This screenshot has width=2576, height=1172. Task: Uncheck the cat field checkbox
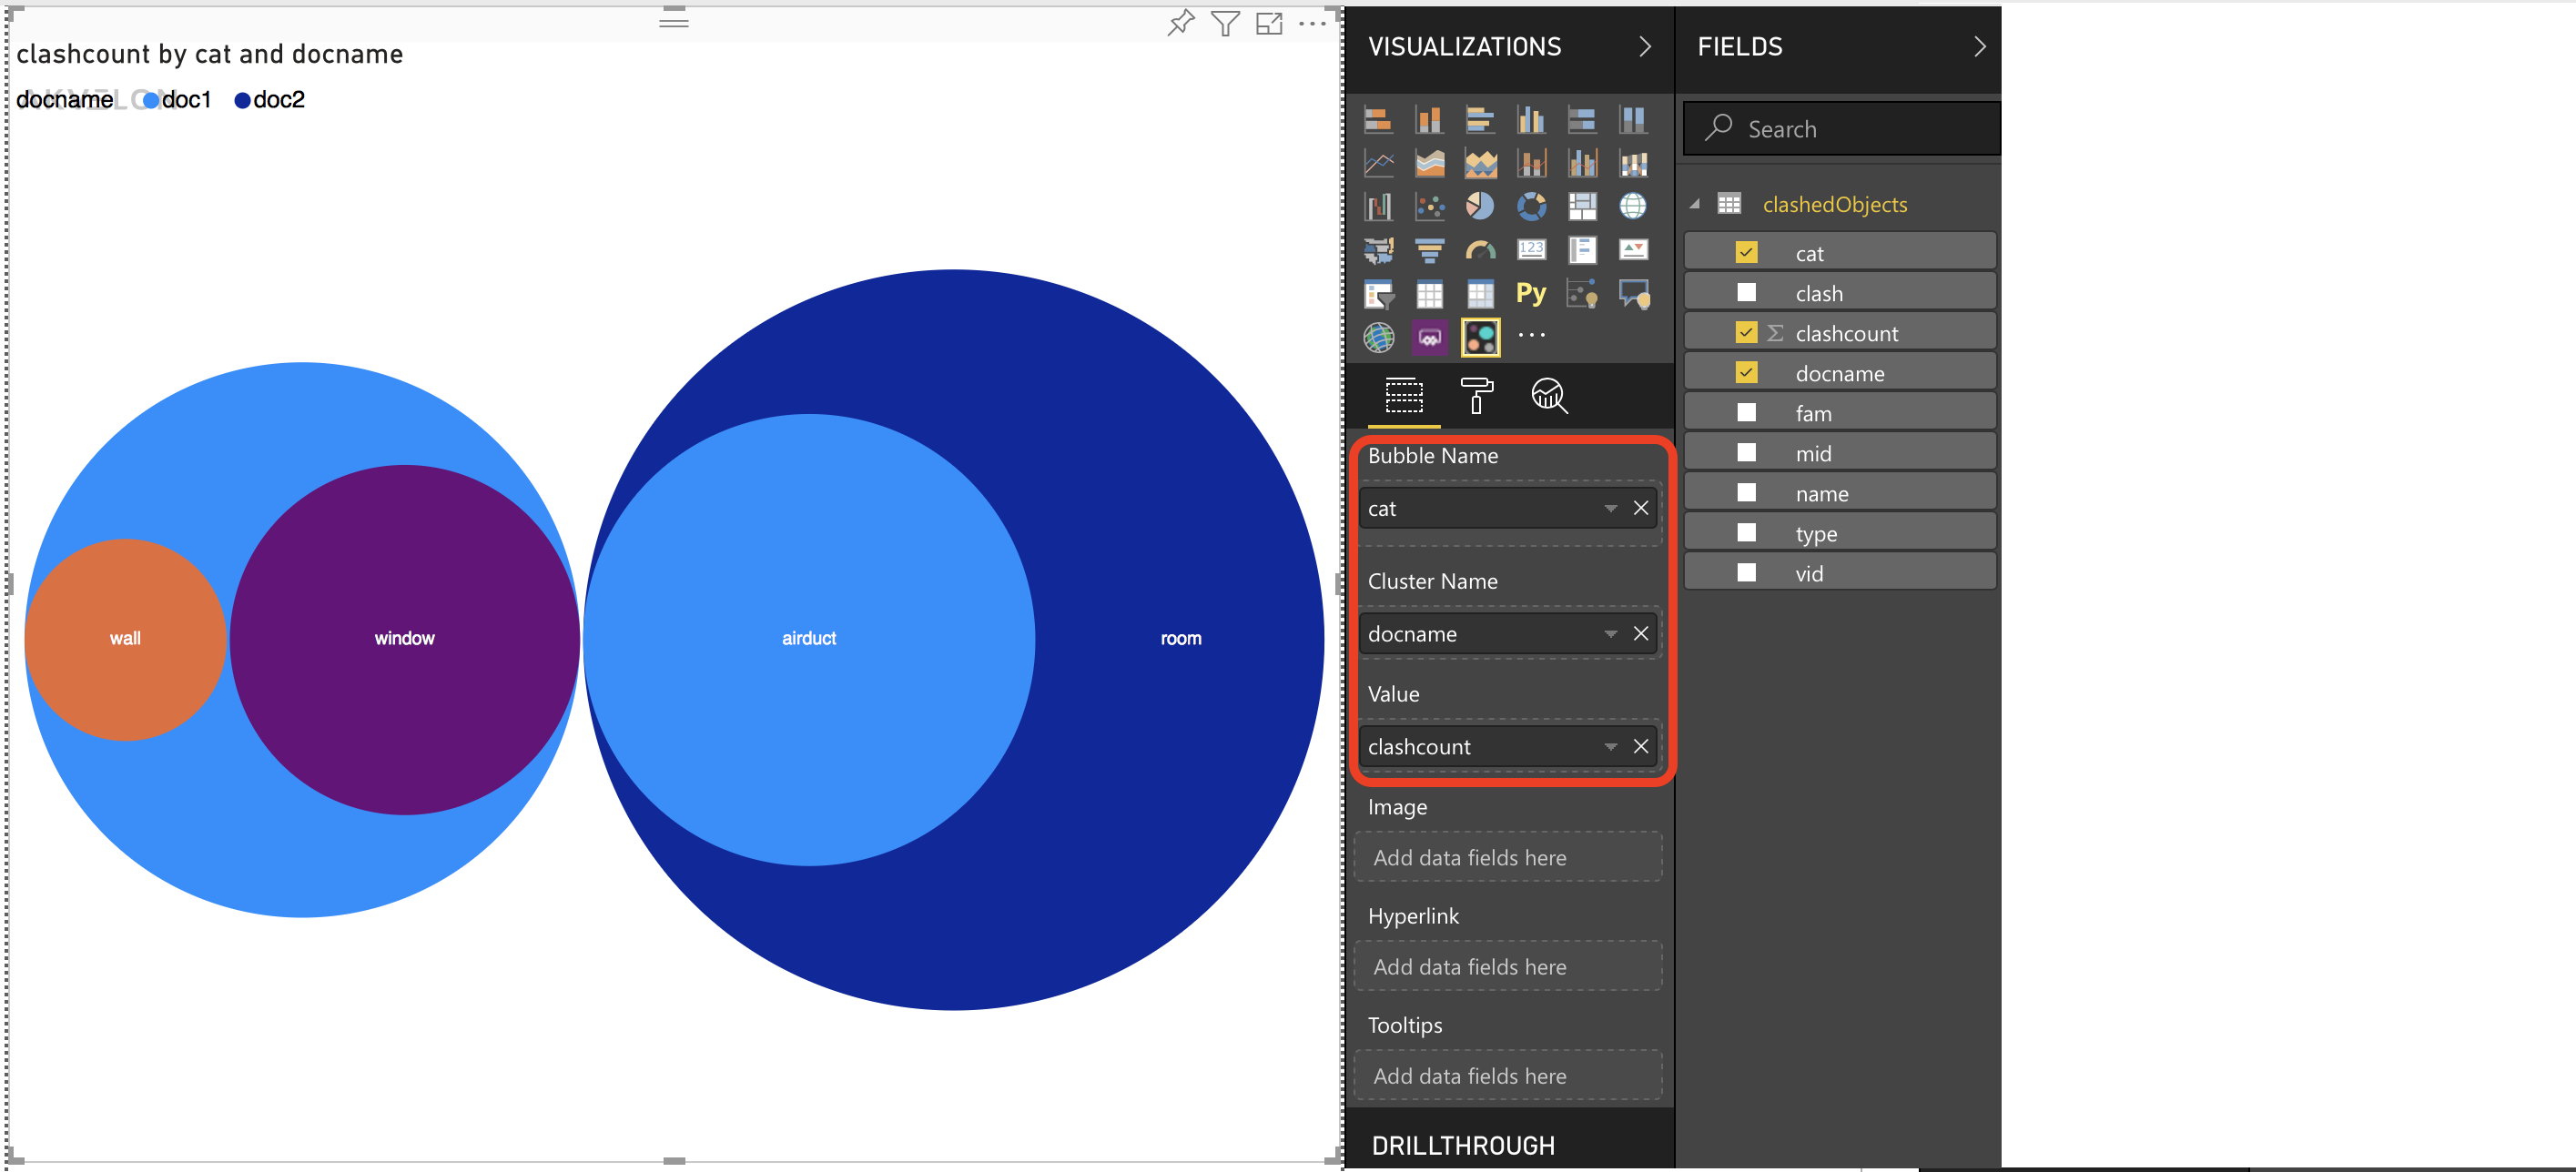point(1746,252)
